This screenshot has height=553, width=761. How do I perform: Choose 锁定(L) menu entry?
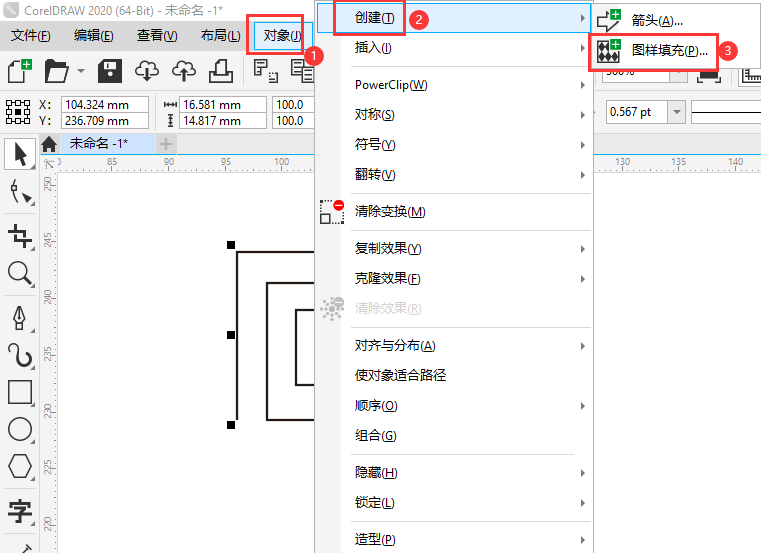(x=454, y=503)
